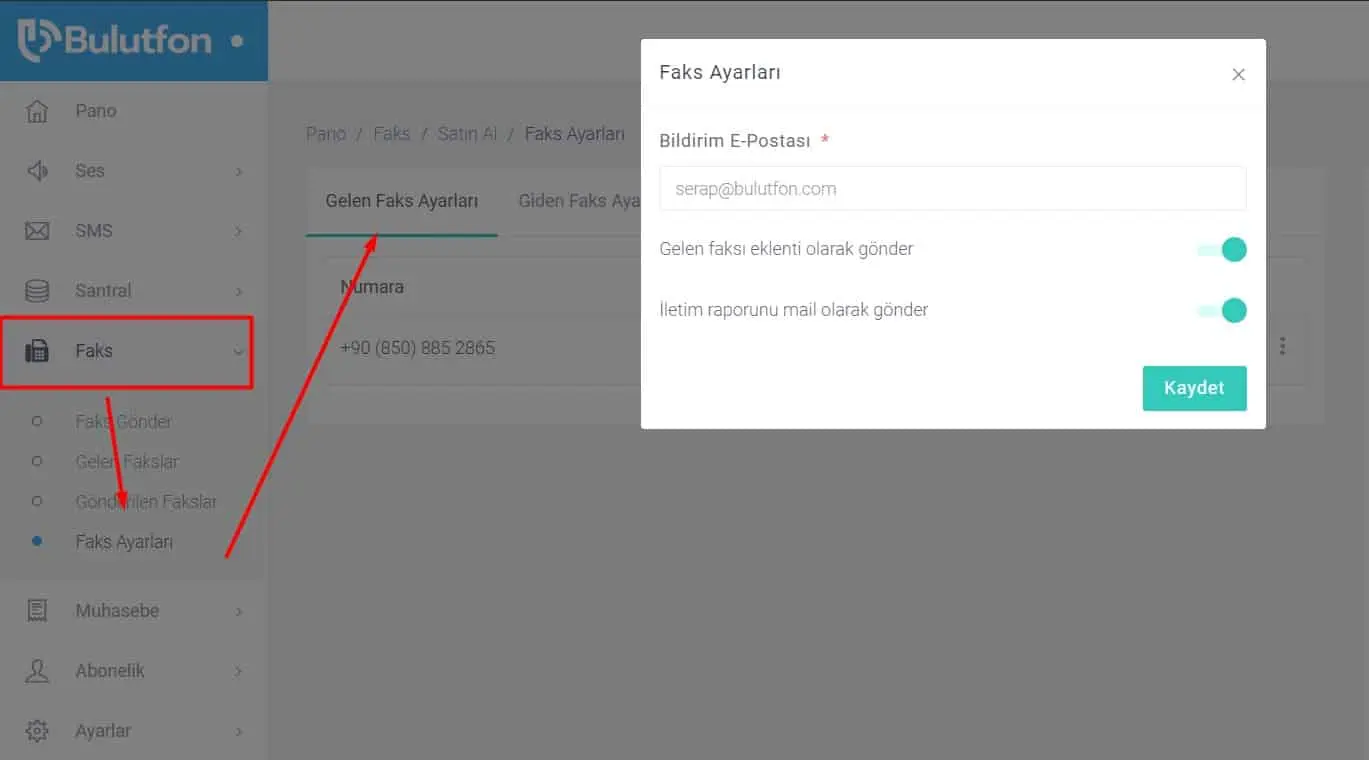Toggle İletim raporunu mail olarak gönder
Screen dimensions: 1369x760
[1222, 310]
